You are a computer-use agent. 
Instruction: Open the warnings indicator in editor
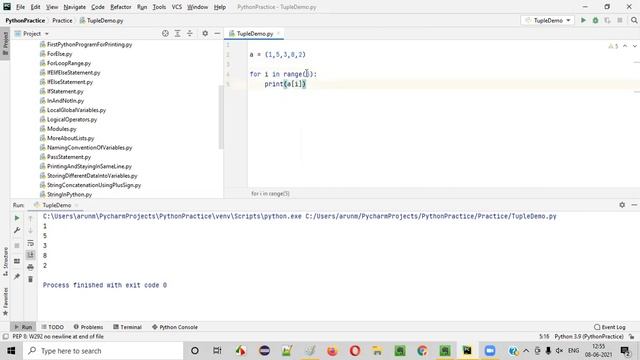tap(613, 46)
